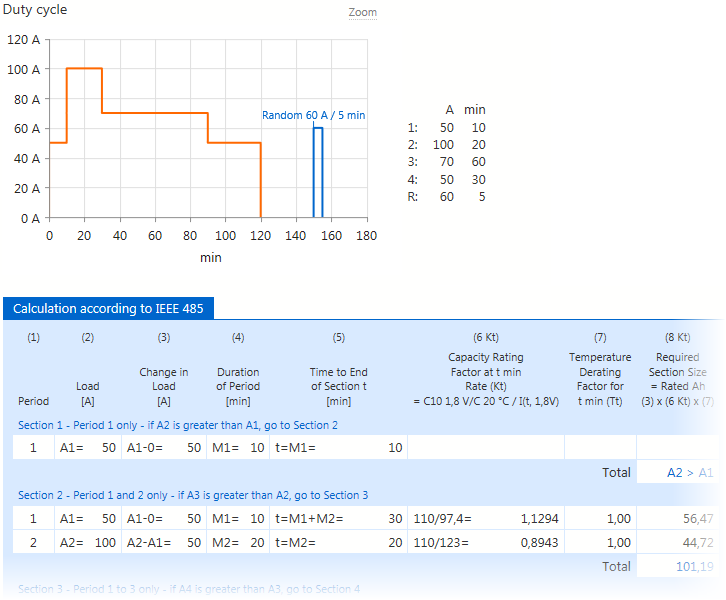This screenshot has height=600, width=726.
Task: Click the min x-axis title
Action: click(x=211, y=257)
